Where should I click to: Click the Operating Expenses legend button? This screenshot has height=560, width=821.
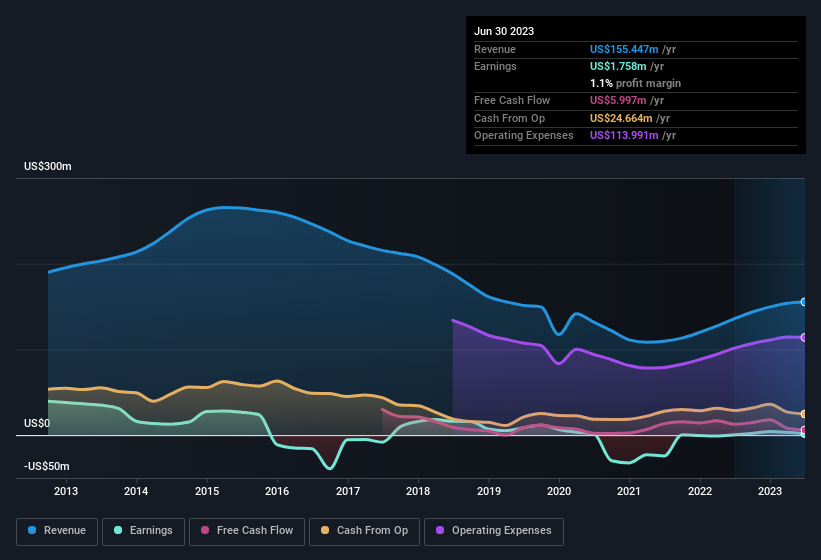coord(494,531)
